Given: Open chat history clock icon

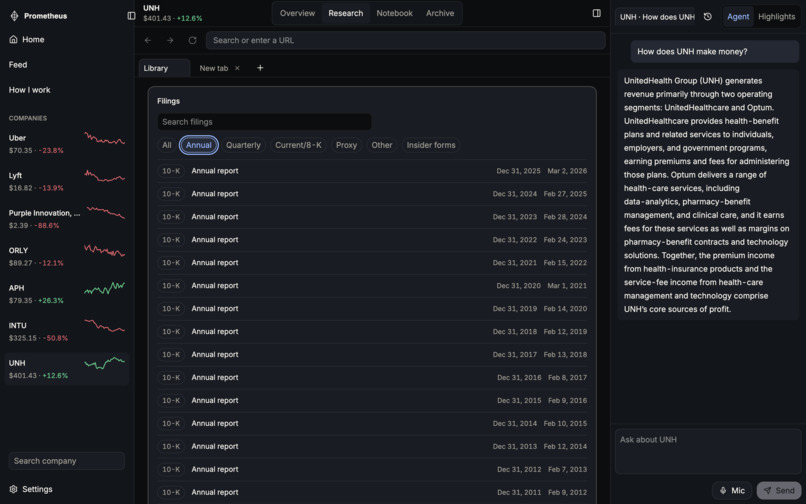Looking at the screenshot, I should click(708, 16).
